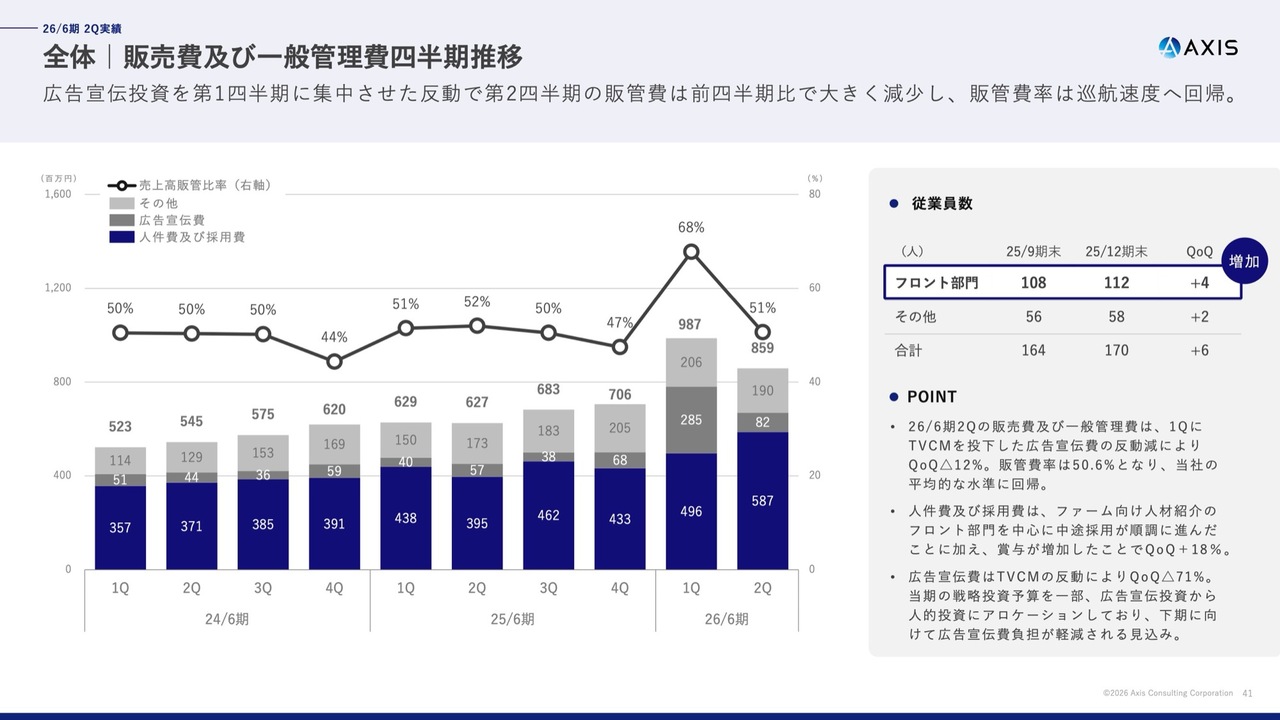Screen dimensions: 1280x720
Task: Click the round 増加 badge
Action: point(1244,262)
